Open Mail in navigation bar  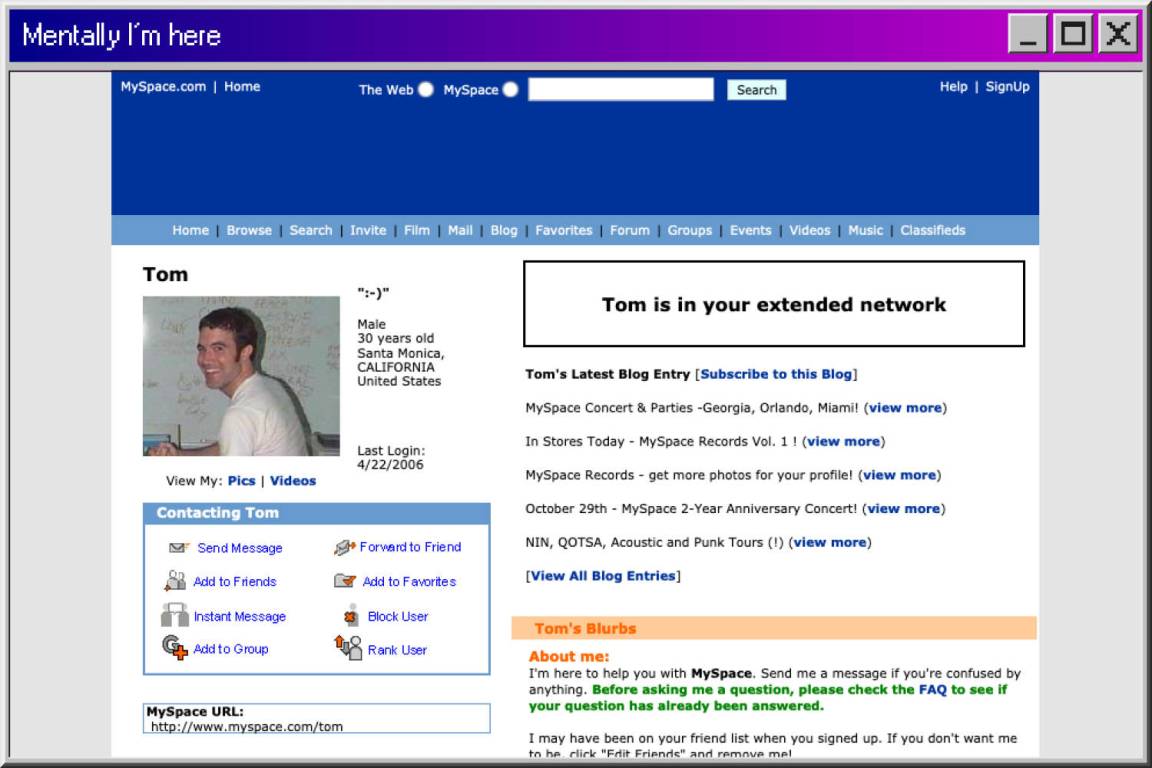click(460, 230)
